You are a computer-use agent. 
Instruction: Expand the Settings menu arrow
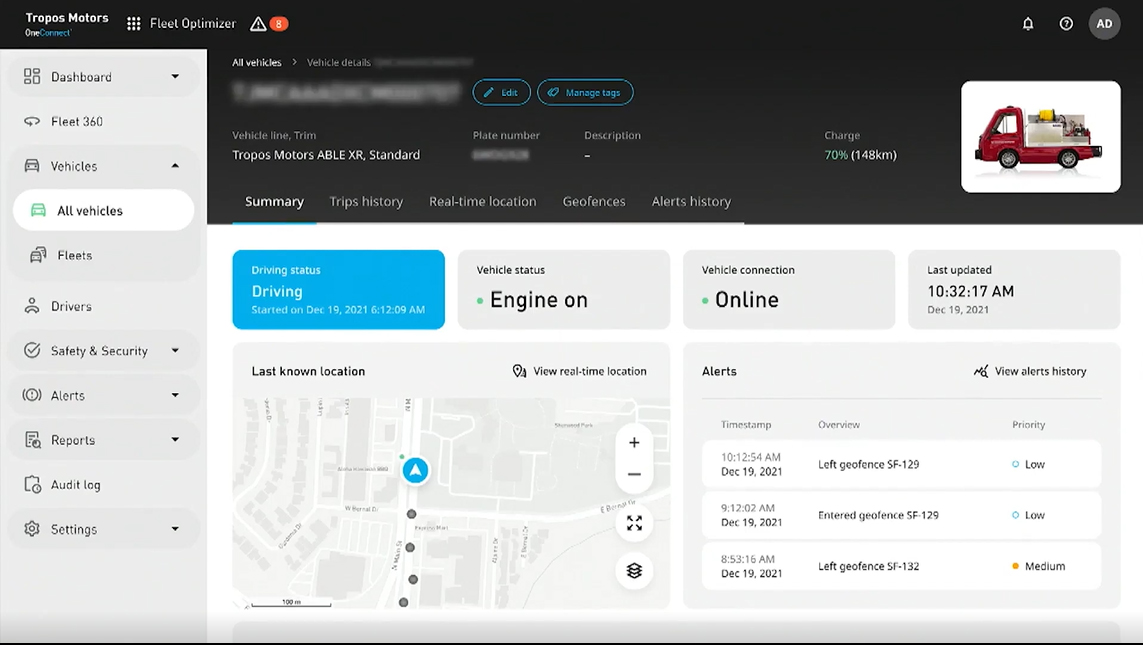point(175,529)
